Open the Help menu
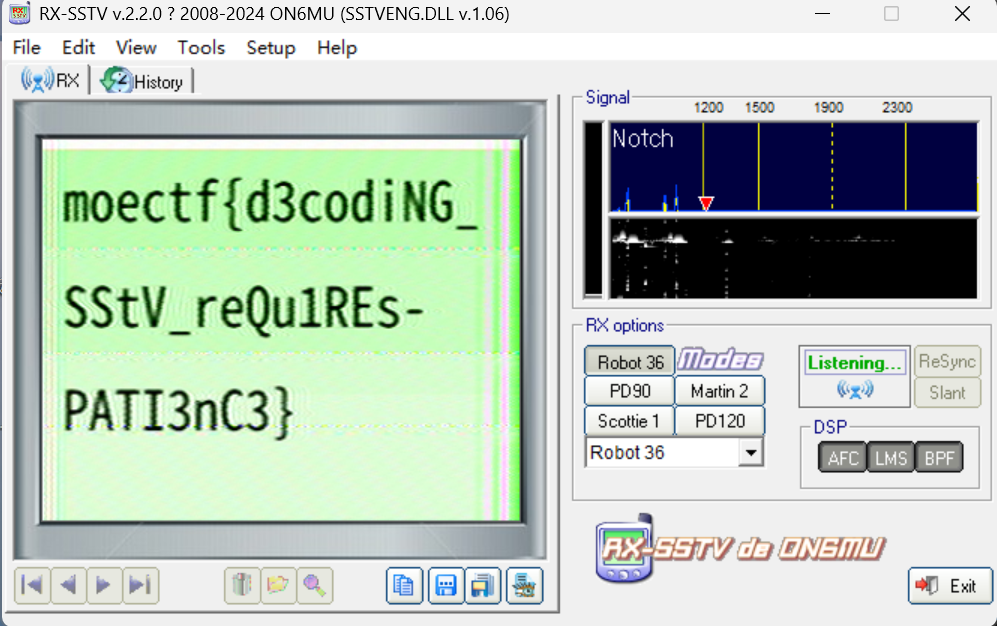The image size is (997, 626). tap(337, 48)
